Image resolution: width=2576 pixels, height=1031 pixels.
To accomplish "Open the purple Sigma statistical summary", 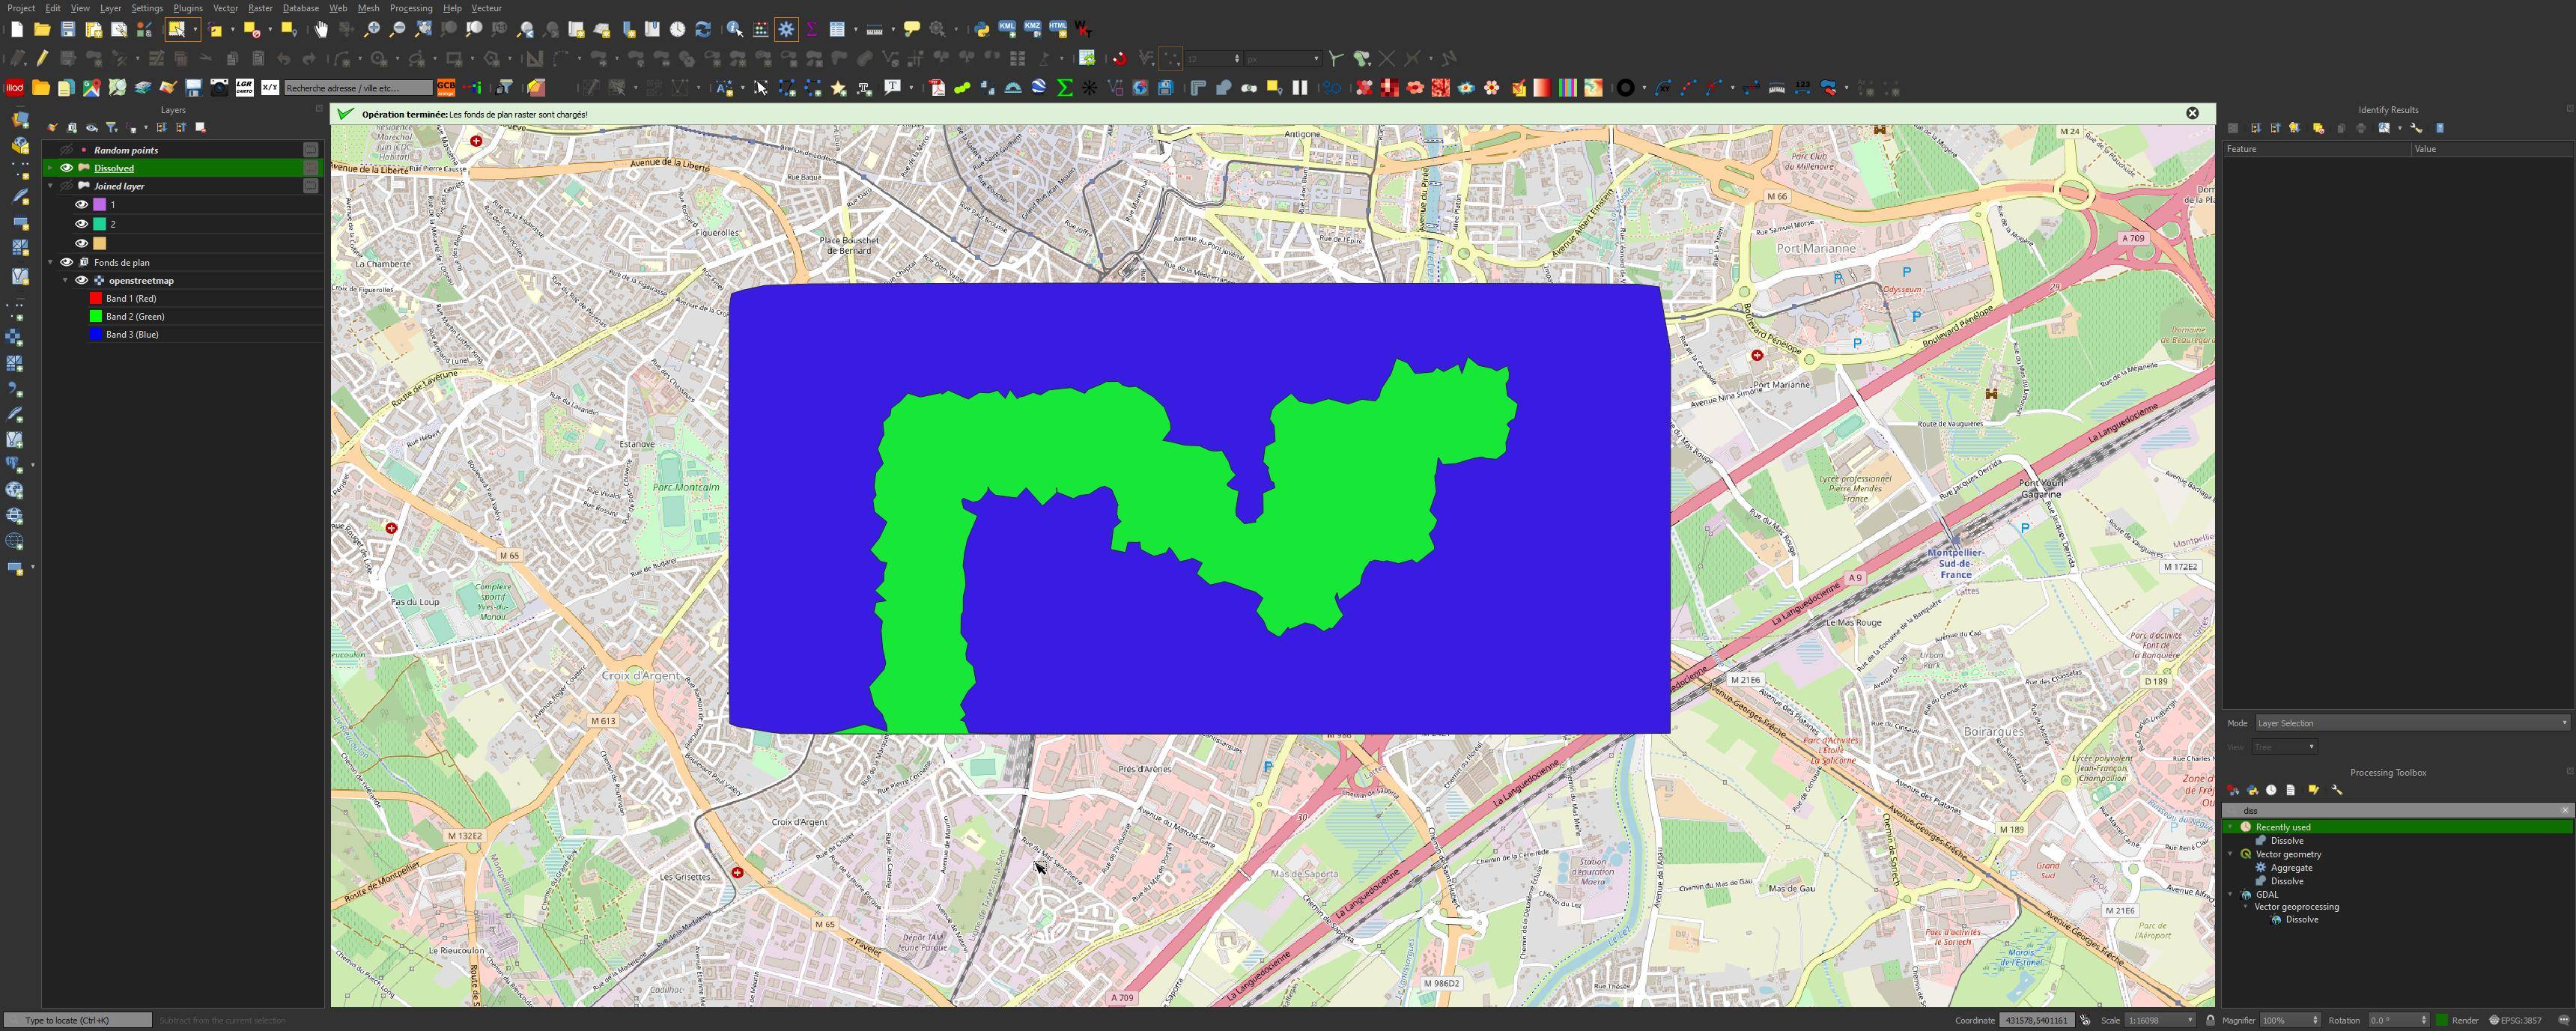I will coord(811,29).
